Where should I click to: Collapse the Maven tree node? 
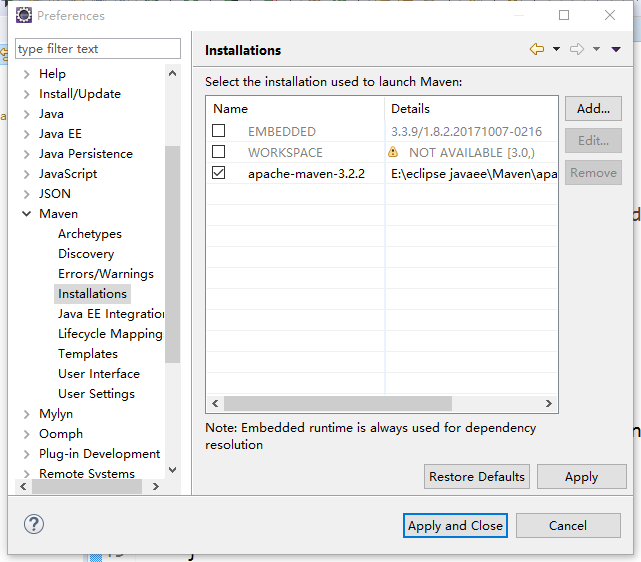pos(26,214)
